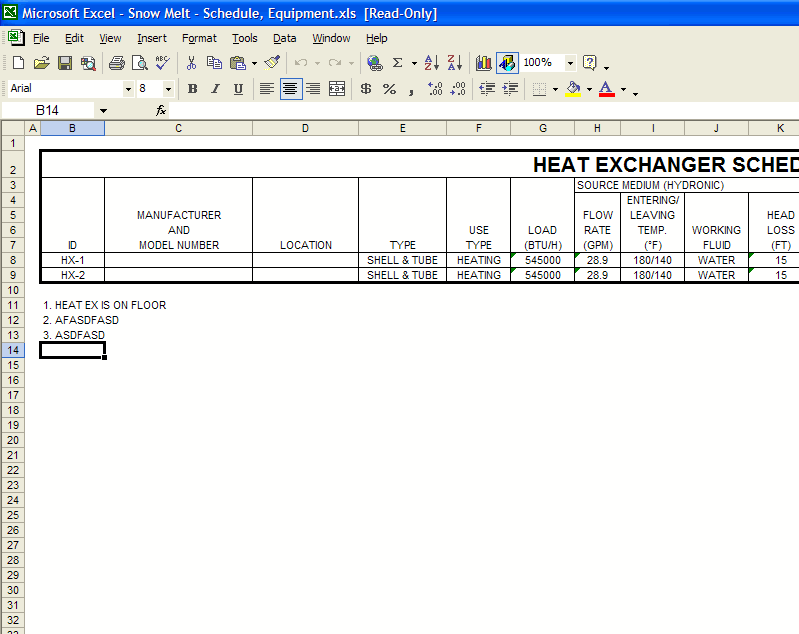Open the Fill Color palette dropdown

point(590,89)
